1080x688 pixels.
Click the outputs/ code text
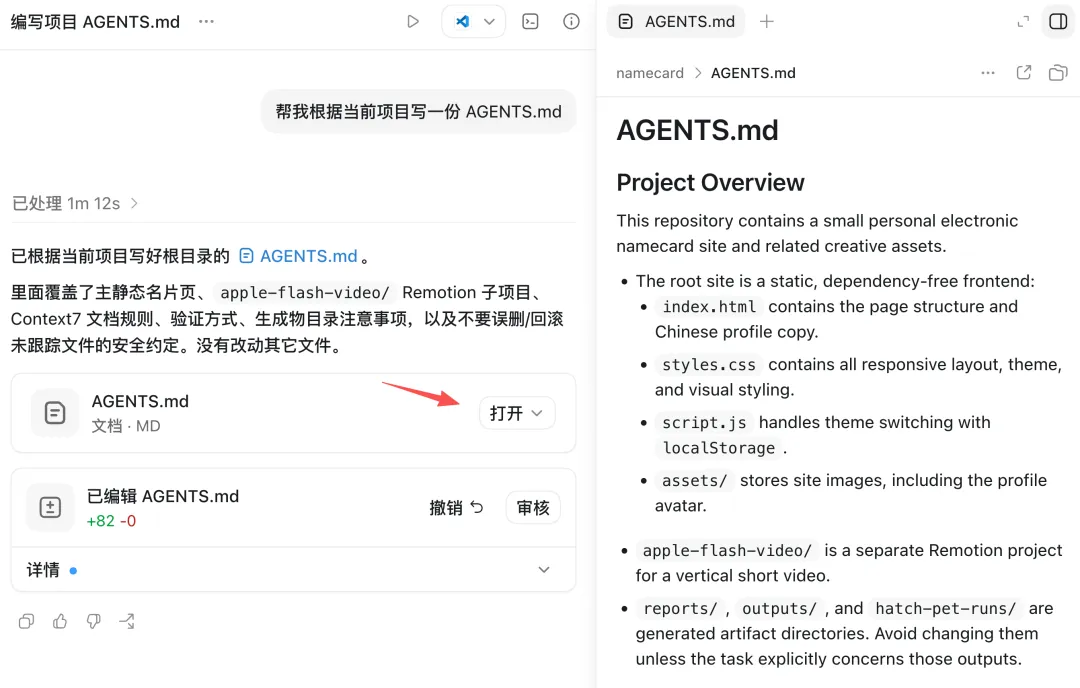click(779, 609)
